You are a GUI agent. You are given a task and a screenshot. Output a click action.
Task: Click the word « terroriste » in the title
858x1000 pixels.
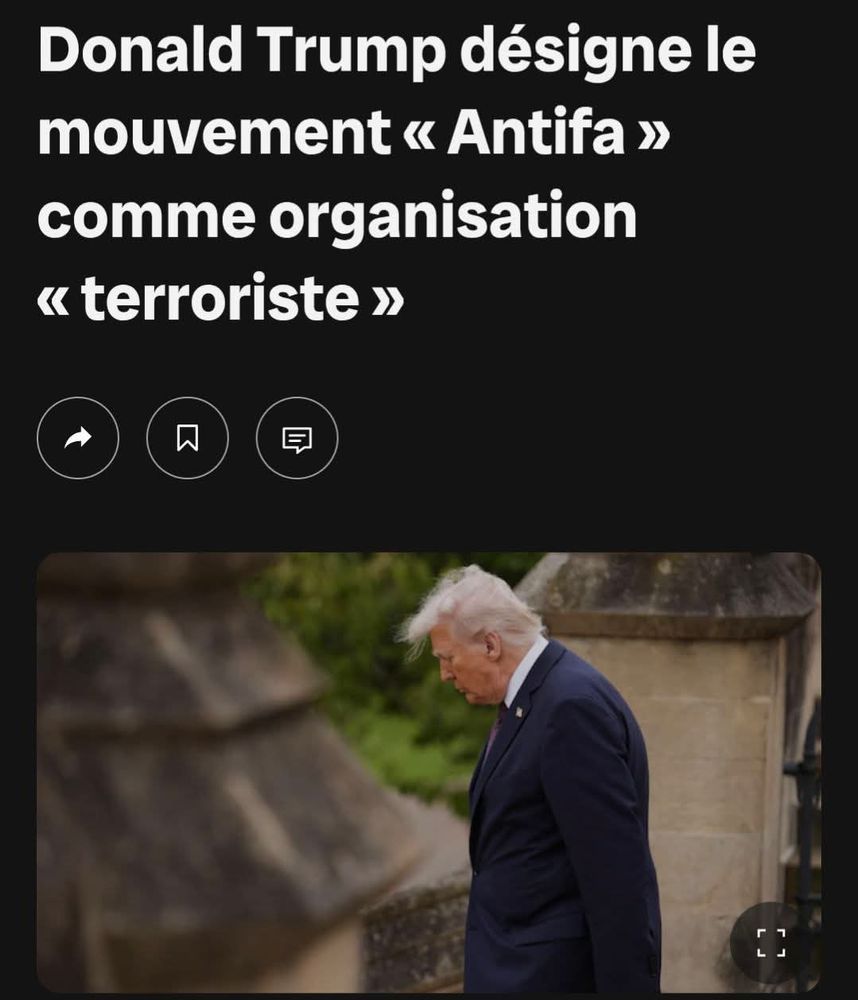(221, 298)
